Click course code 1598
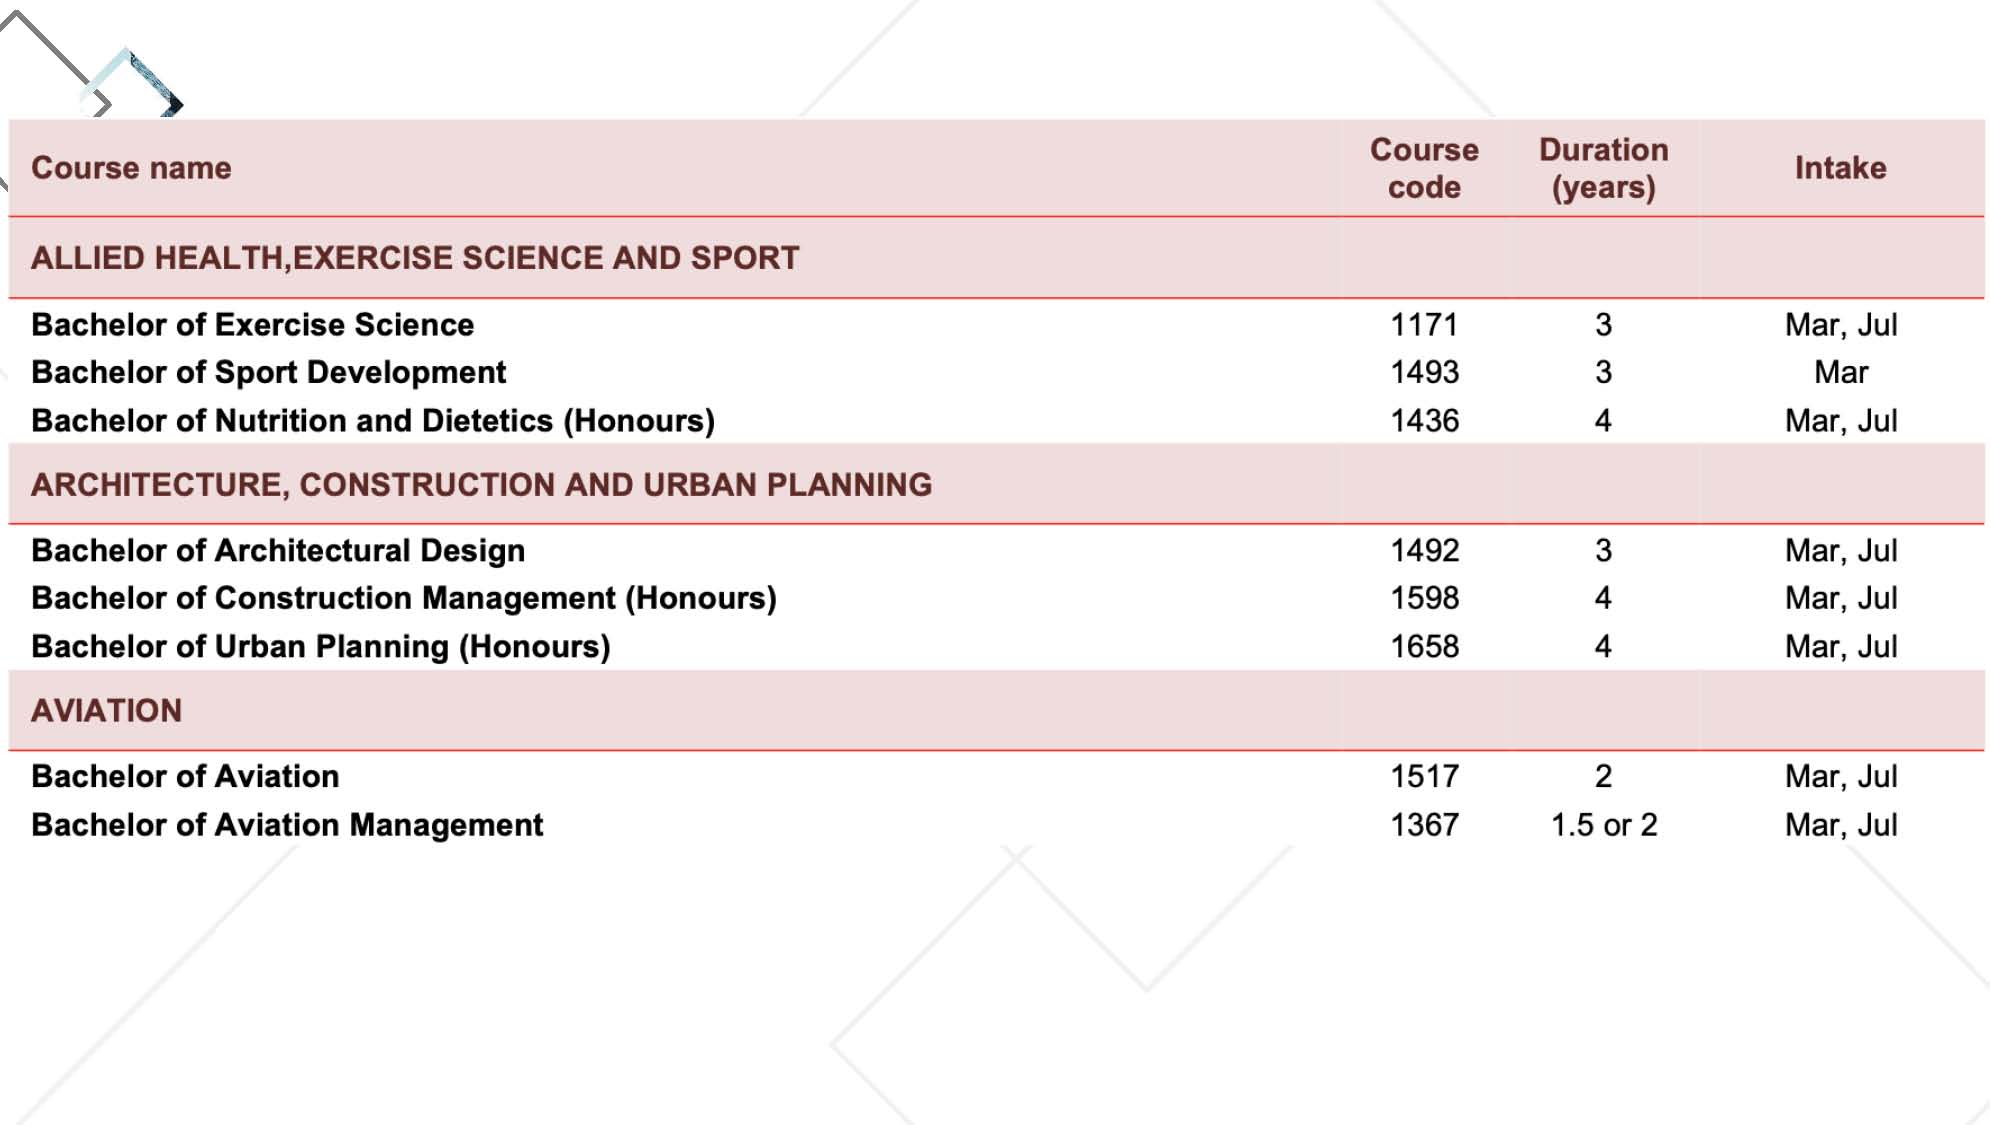Image resolution: width=1990 pixels, height=1125 pixels. point(1424,598)
